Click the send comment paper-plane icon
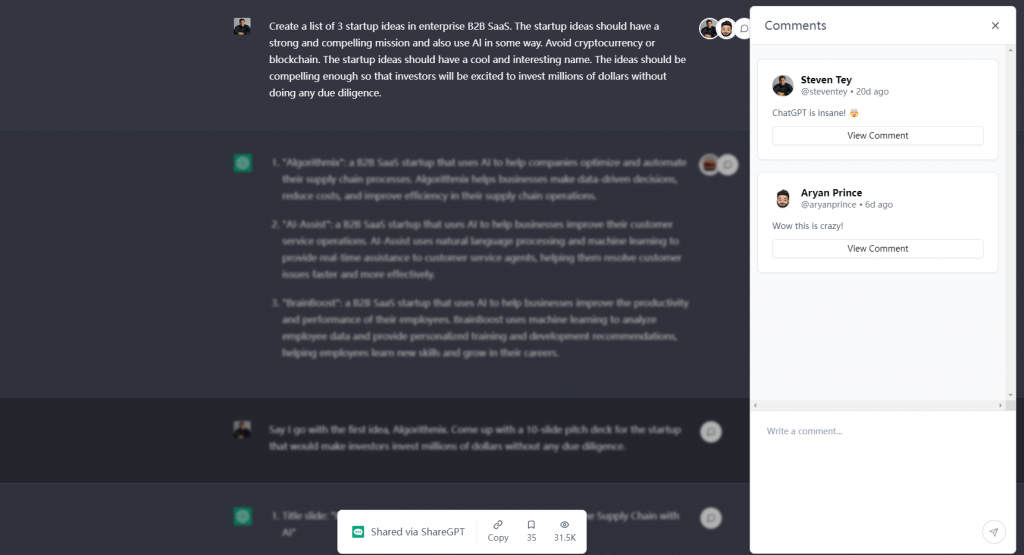This screenshot has height=555, width=1024. pos(993,531)
